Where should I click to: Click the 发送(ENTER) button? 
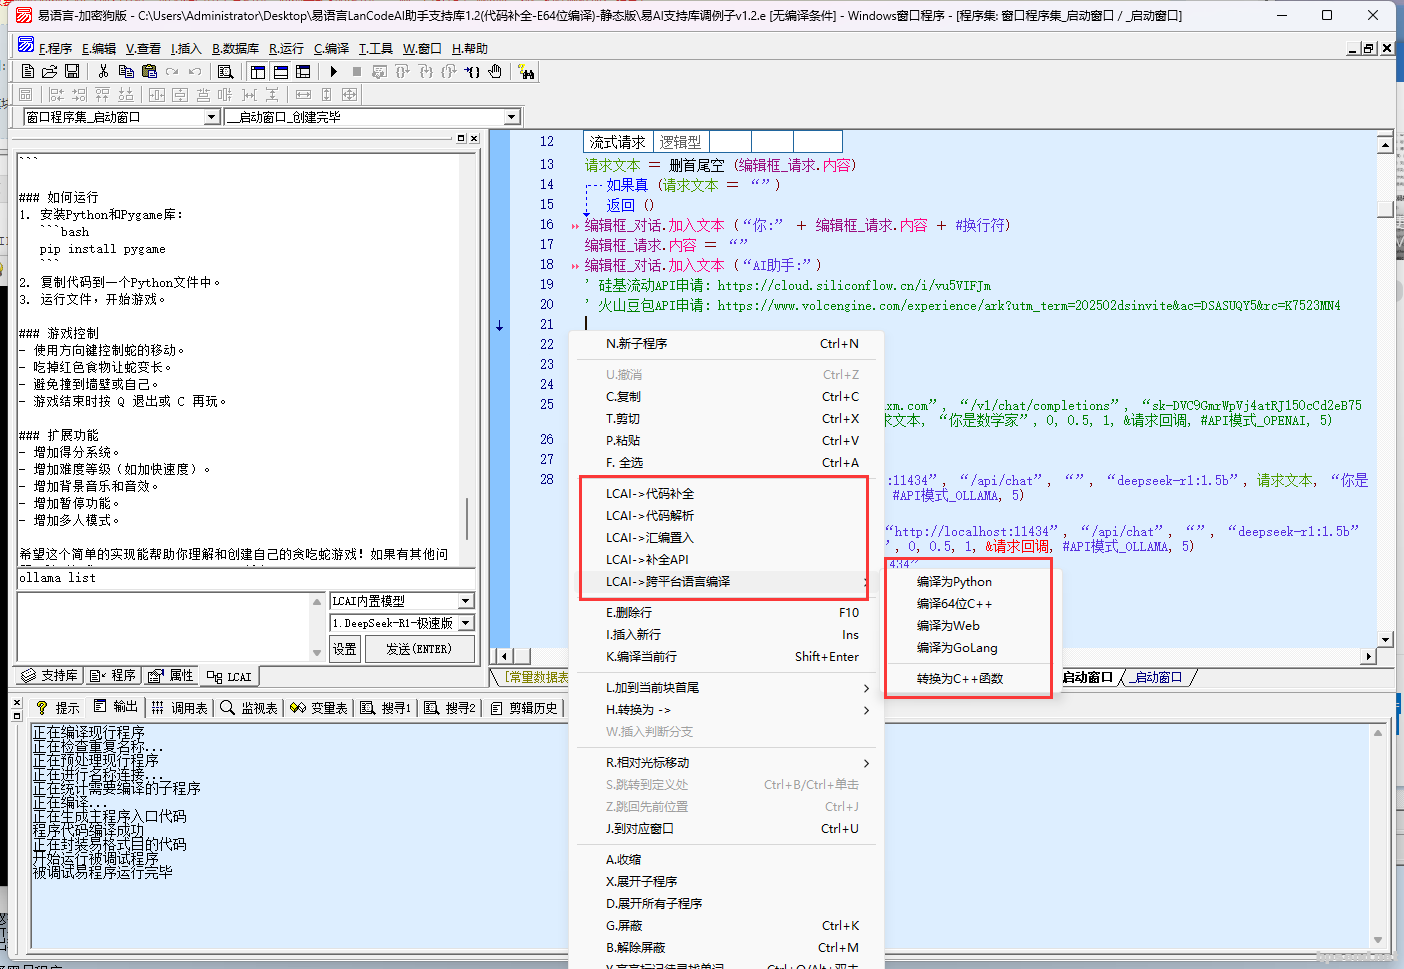click(418, 649)
